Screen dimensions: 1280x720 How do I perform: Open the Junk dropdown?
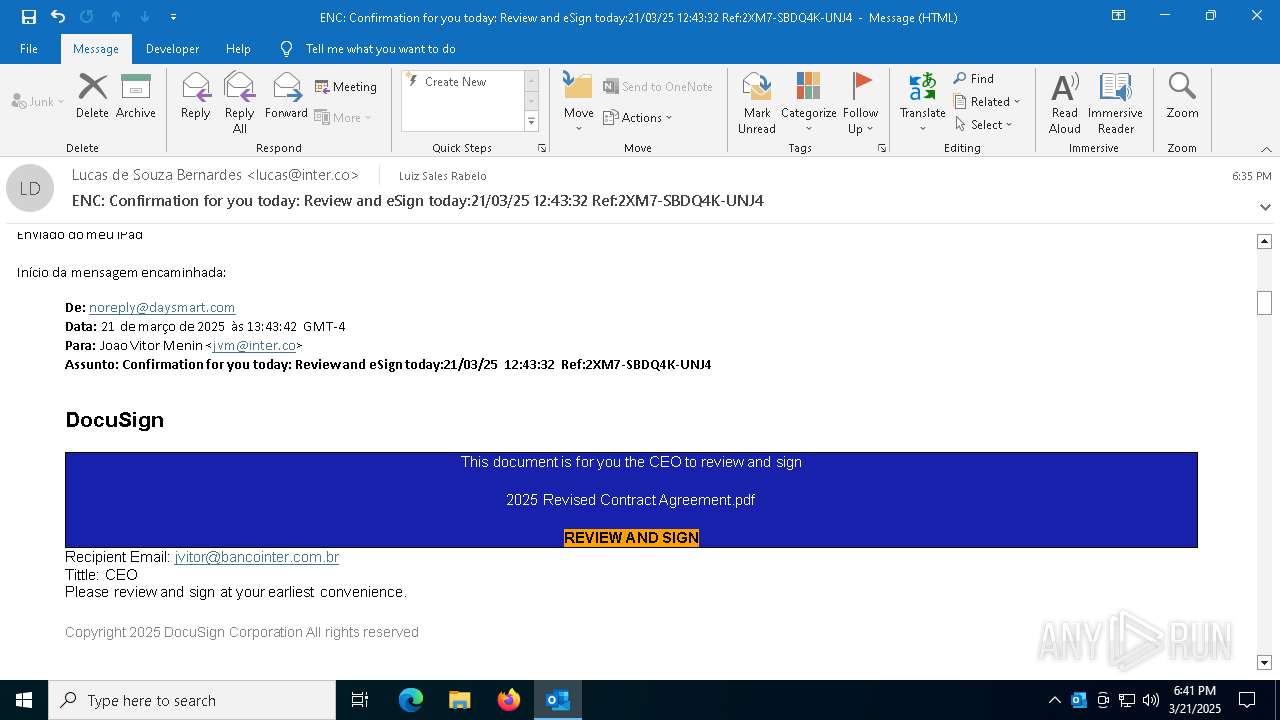[38, 101]
